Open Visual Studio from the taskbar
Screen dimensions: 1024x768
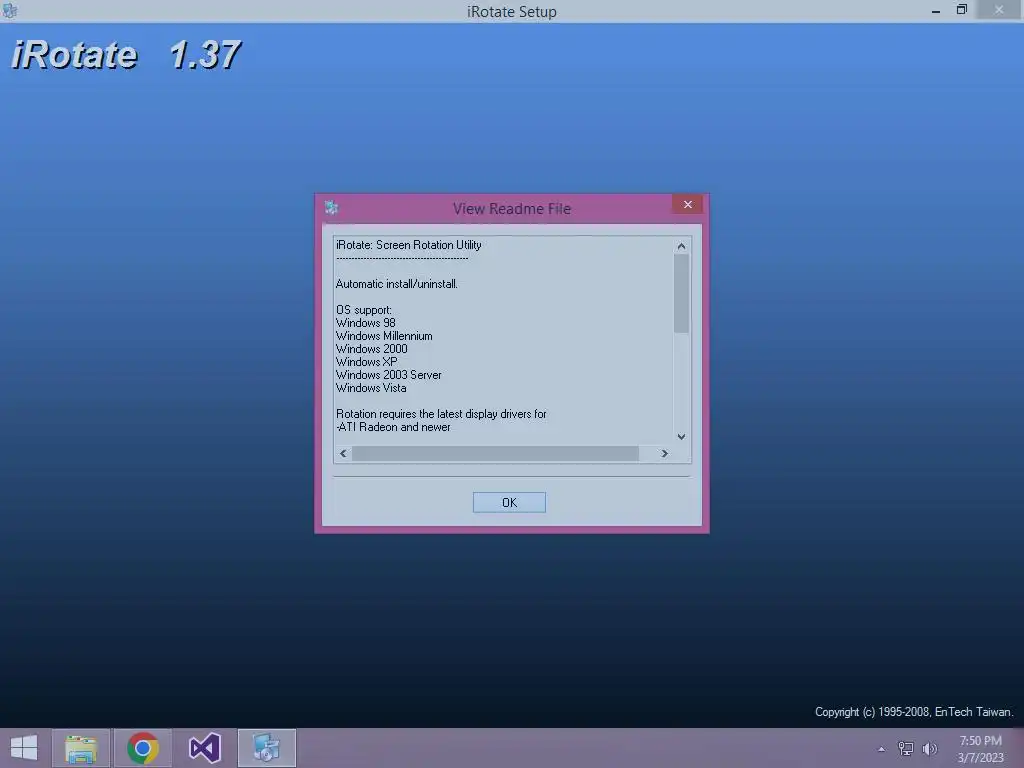[204, 748]
